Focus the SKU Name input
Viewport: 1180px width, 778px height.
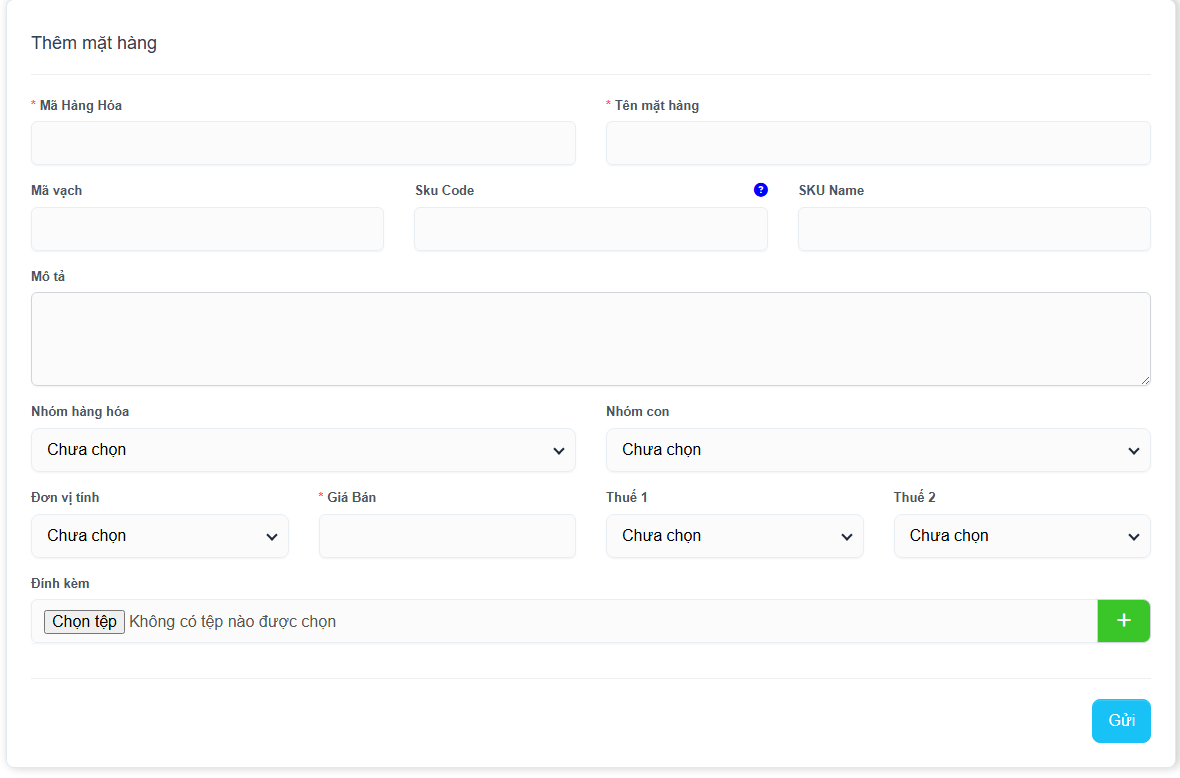(973, 229)
